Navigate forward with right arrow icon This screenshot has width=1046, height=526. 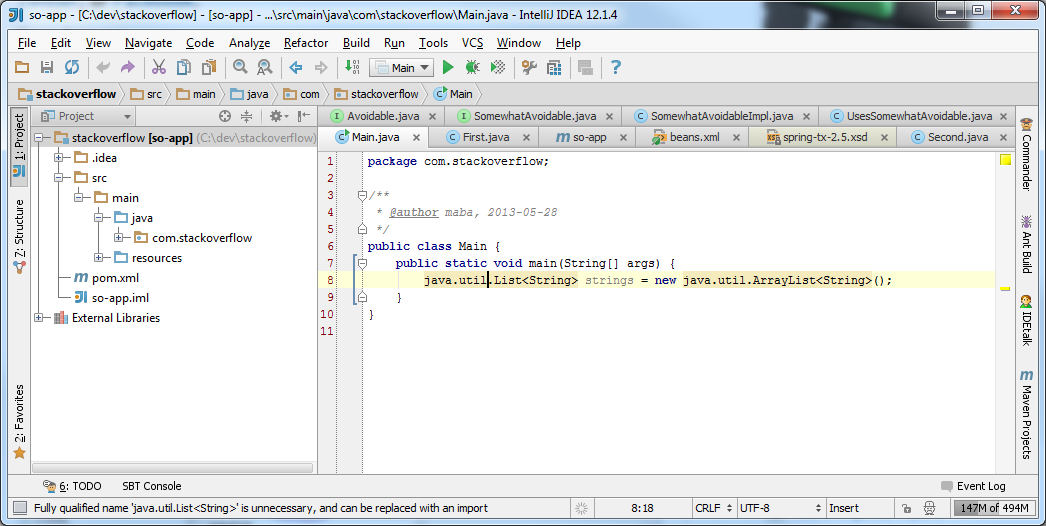tap(321, 67)
